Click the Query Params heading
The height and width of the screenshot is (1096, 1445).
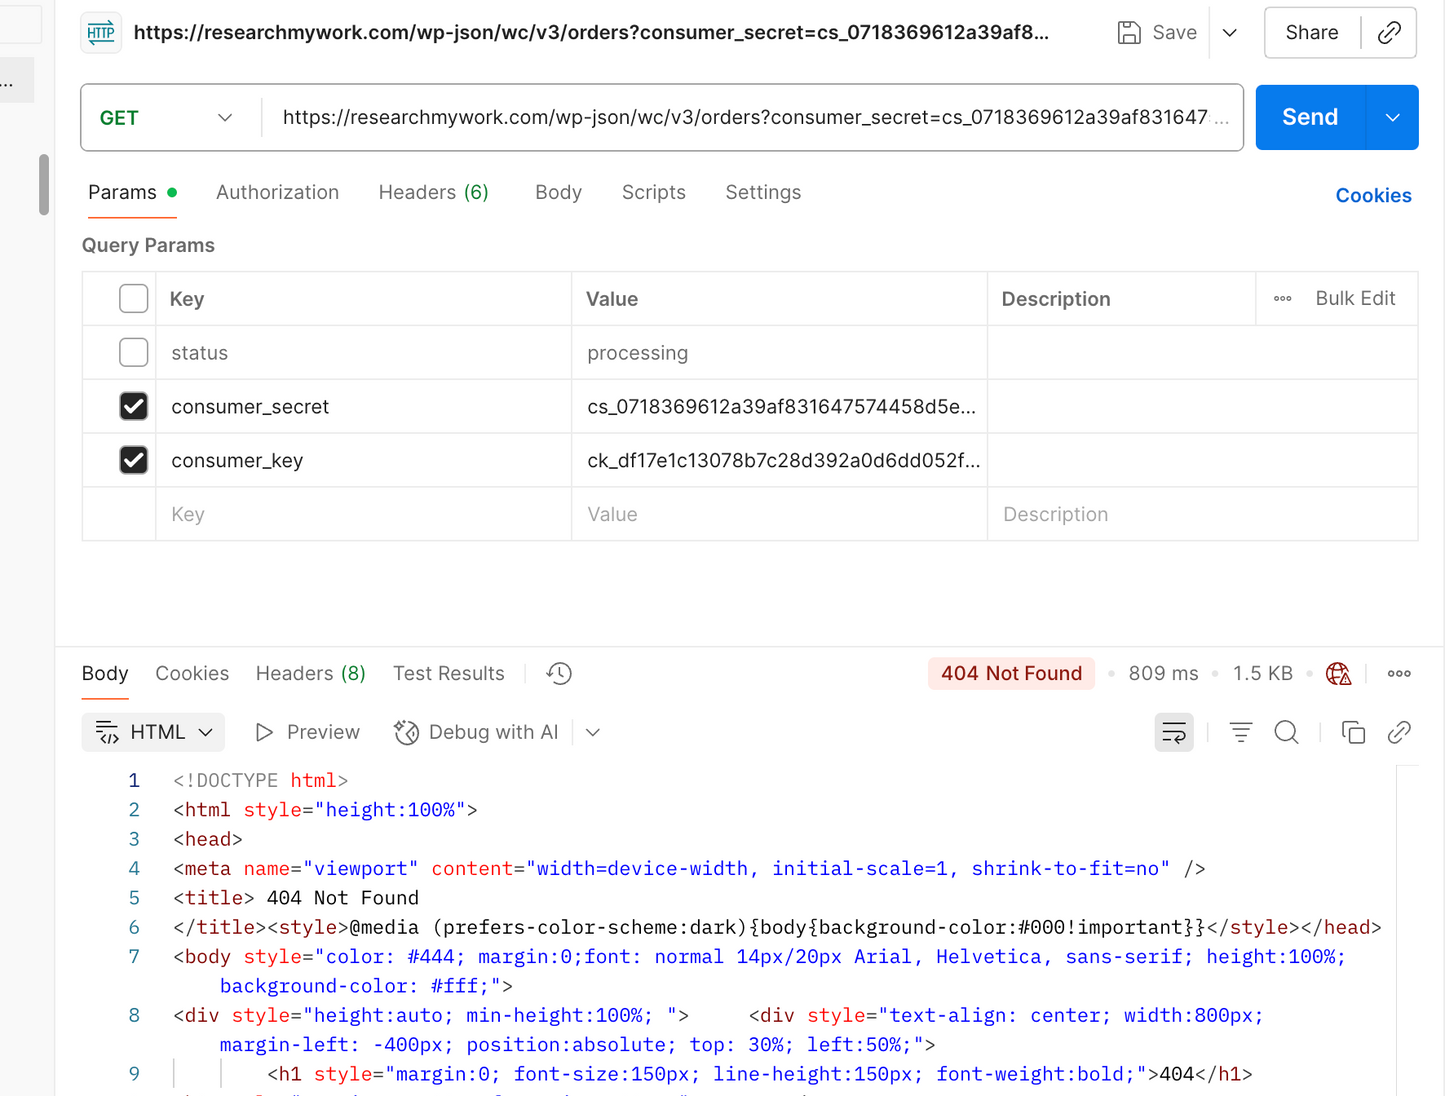[x=148, y=245]
